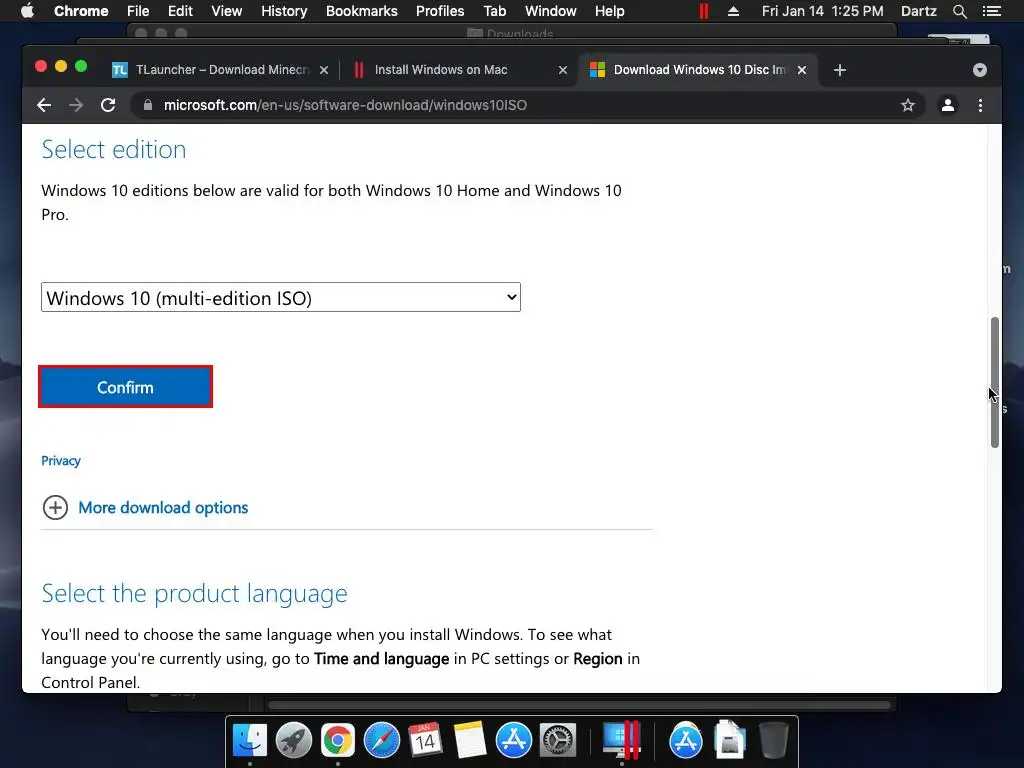This screenshot has width=1024, height=768.
Task: Open Finder from the dock
Action: pyautogui.click(x=249, y=740)
